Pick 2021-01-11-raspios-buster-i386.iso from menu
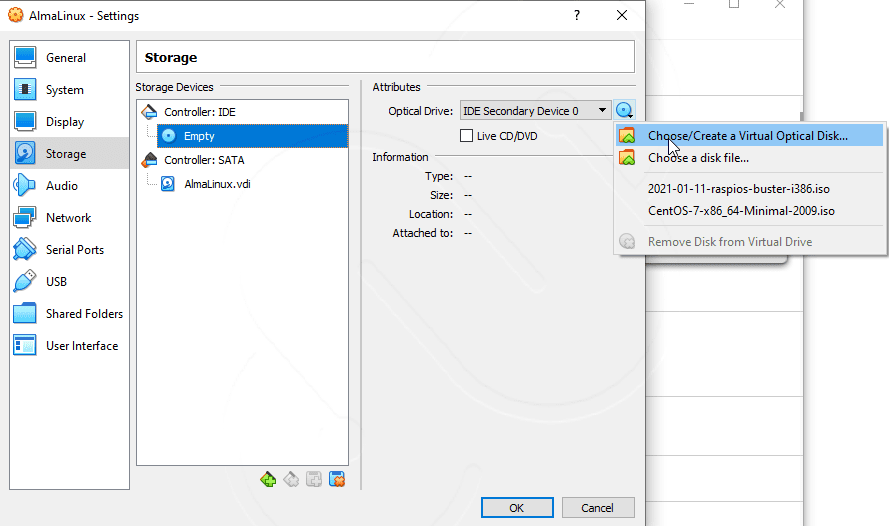The image size is (889, 526). 750,189
